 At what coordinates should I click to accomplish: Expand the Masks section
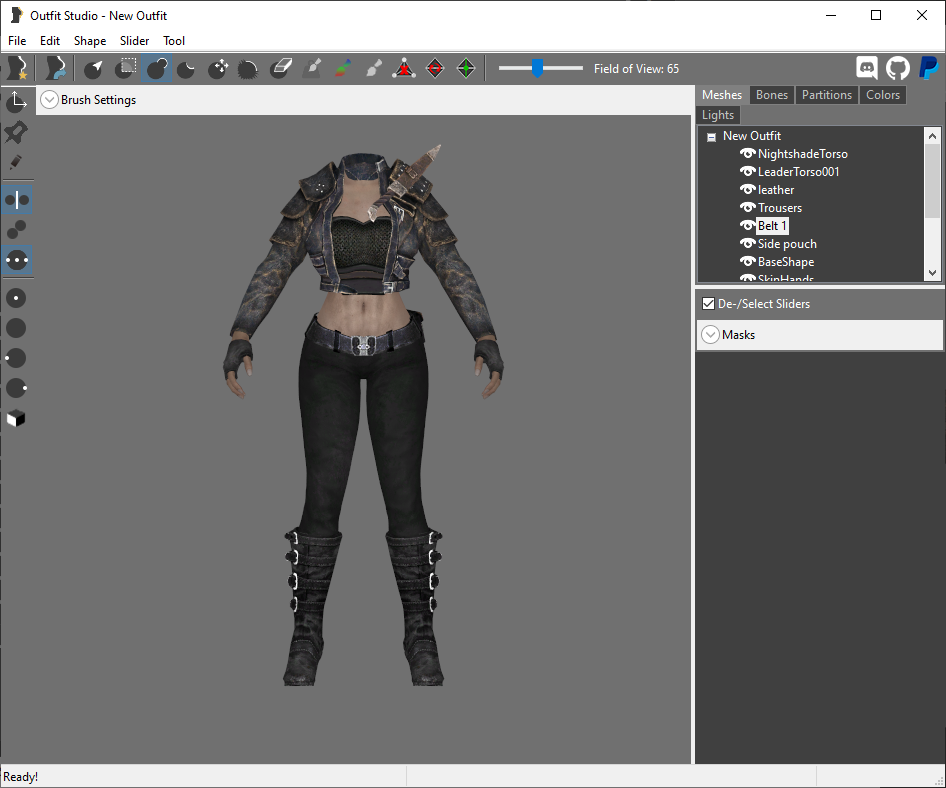[x=711, y=334]
